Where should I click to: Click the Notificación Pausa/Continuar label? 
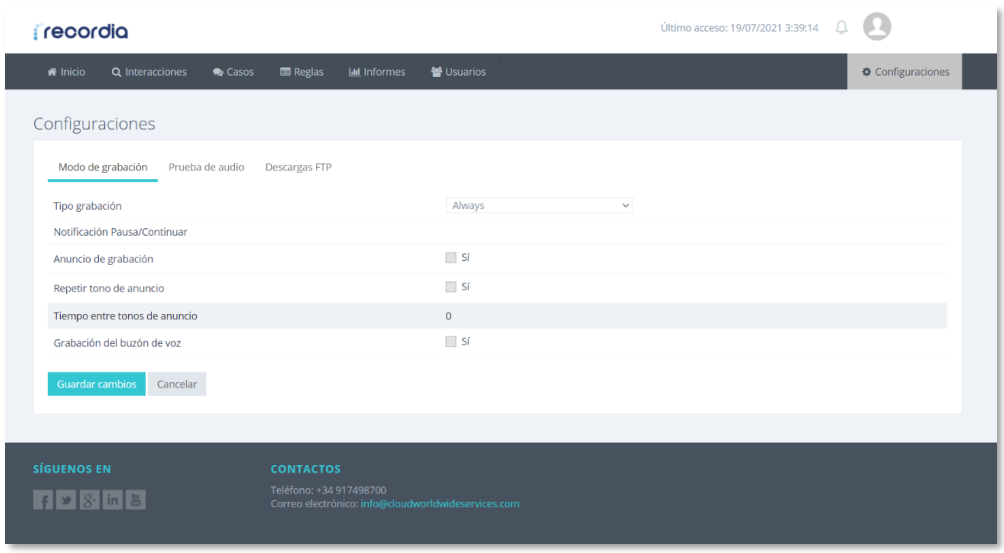pyautogui.click(x=120, y=232)
